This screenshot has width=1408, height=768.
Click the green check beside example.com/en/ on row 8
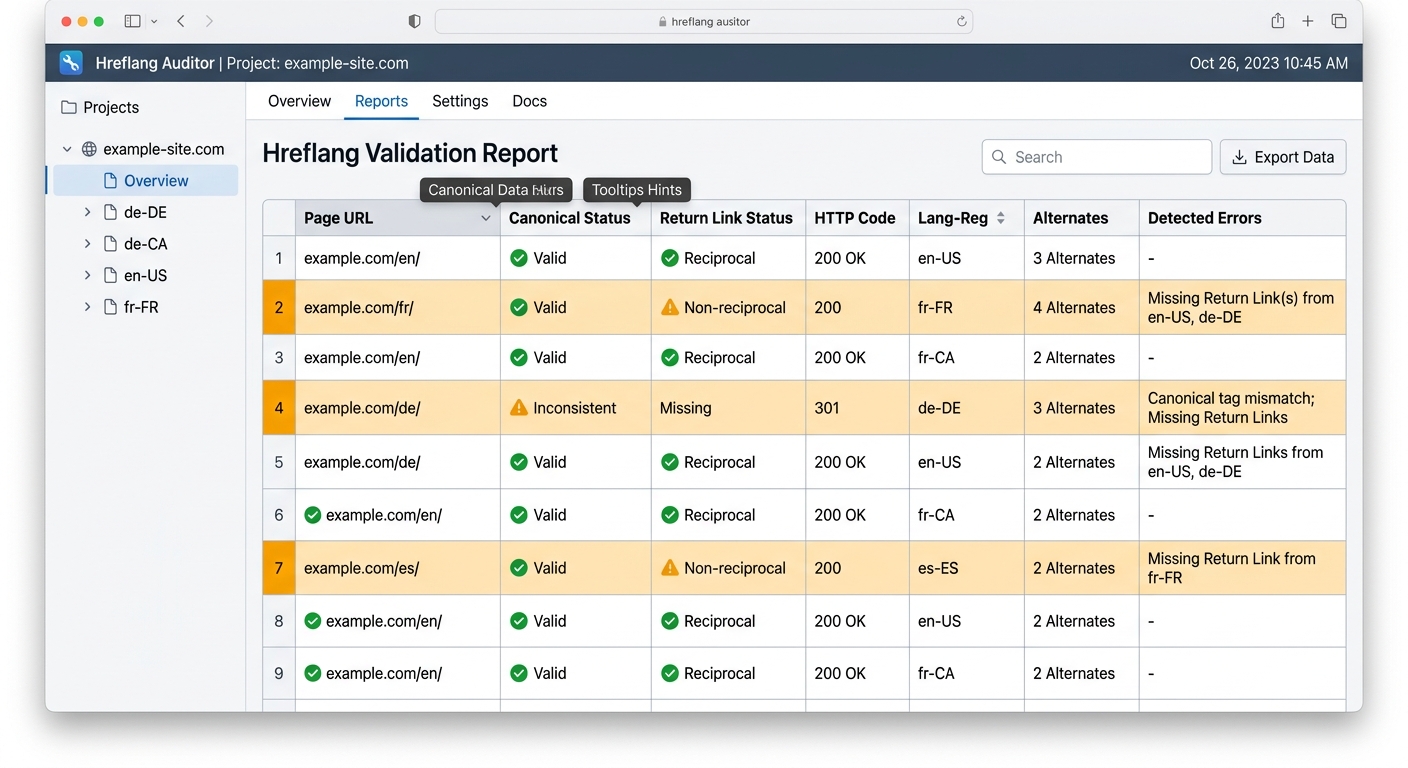click(x=312, y=620)
